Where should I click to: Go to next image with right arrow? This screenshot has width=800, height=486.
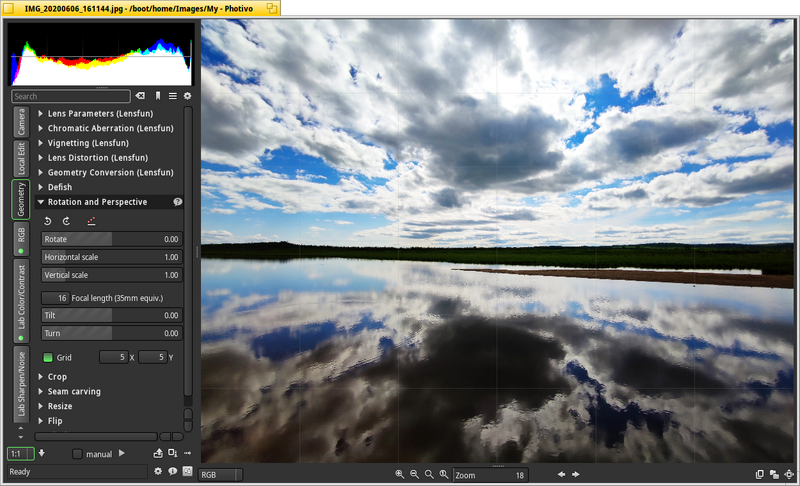tap(576, 474)
